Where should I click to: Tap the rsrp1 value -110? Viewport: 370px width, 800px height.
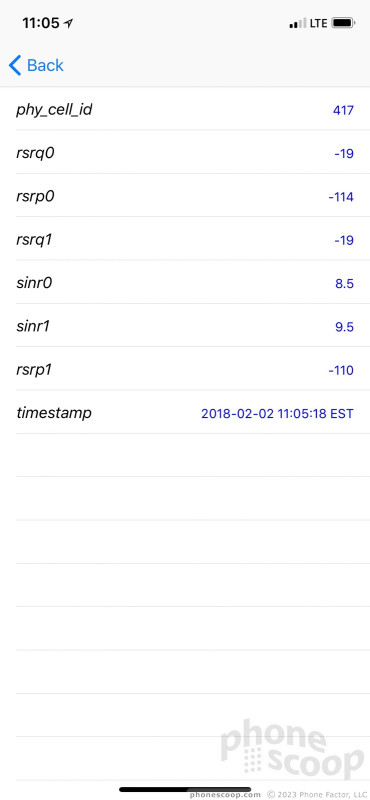point(341,370)
